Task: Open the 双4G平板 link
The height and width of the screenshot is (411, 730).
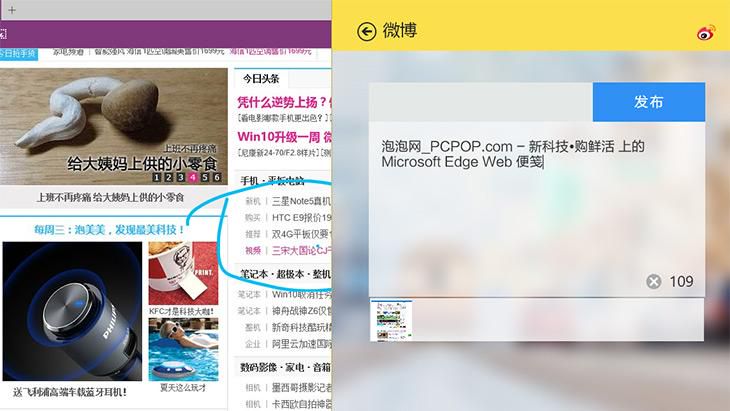Action: 301,234
